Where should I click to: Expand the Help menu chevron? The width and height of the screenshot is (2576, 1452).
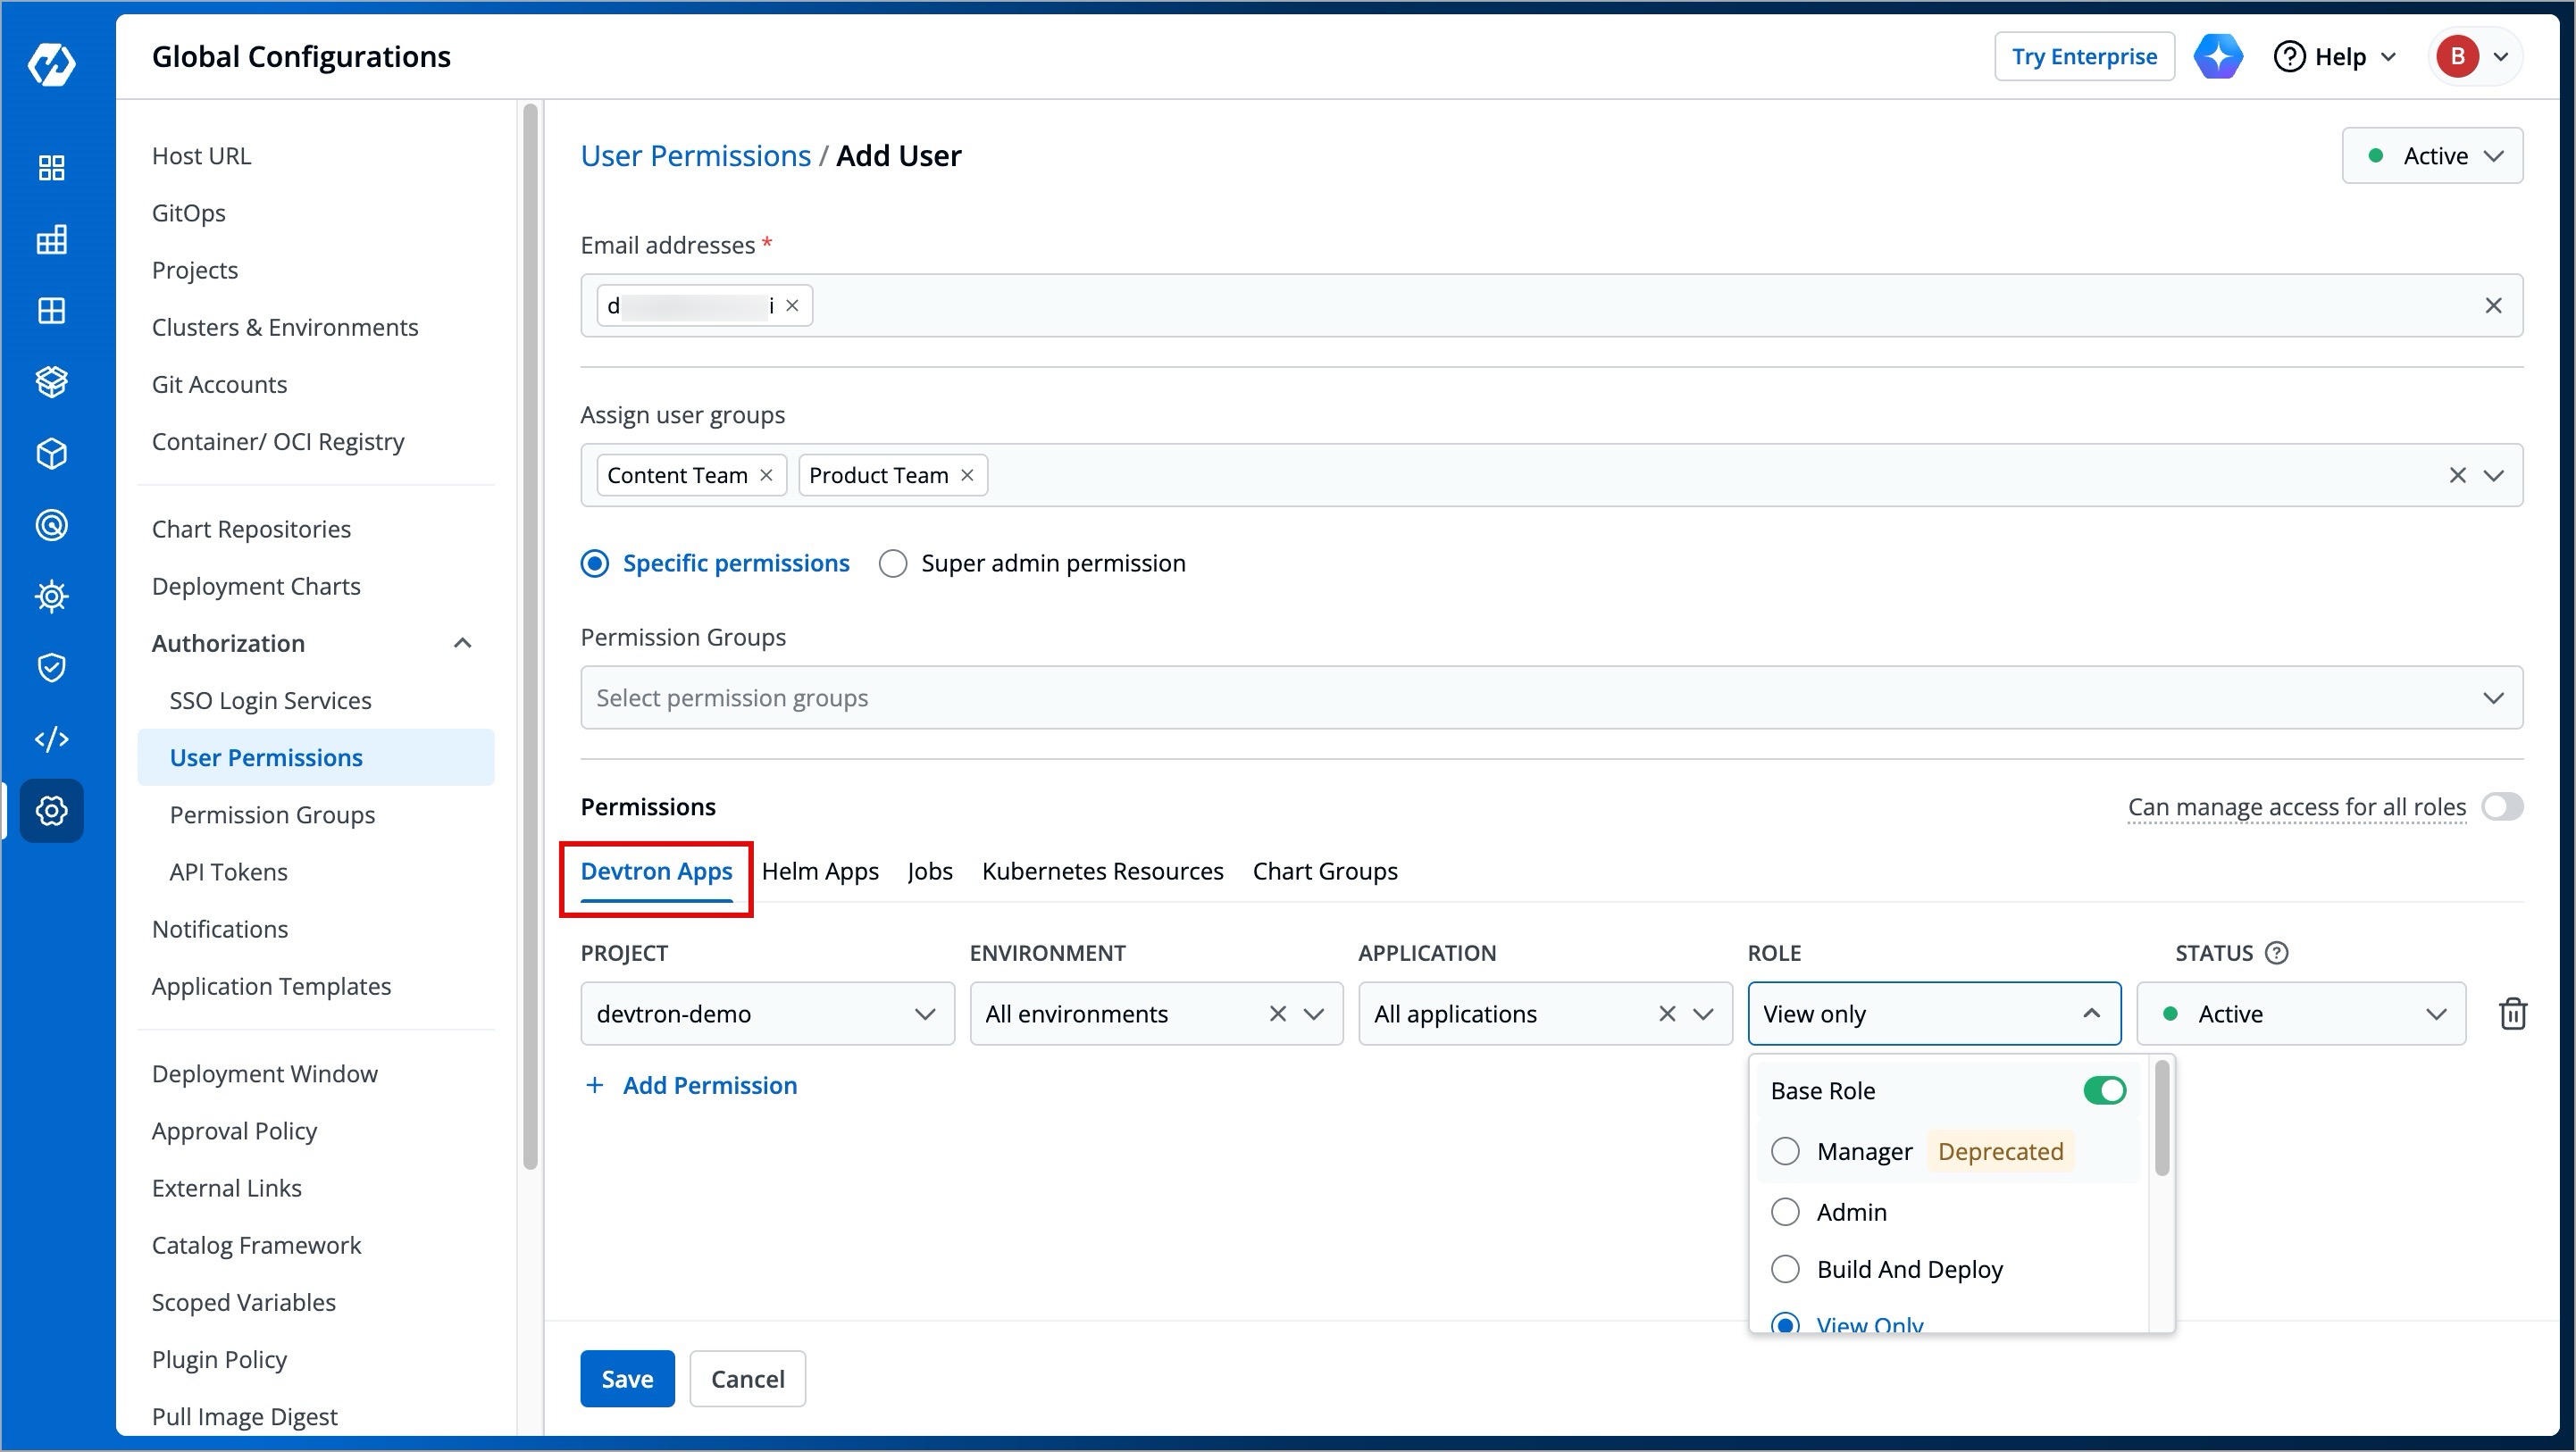(2389, 57)
